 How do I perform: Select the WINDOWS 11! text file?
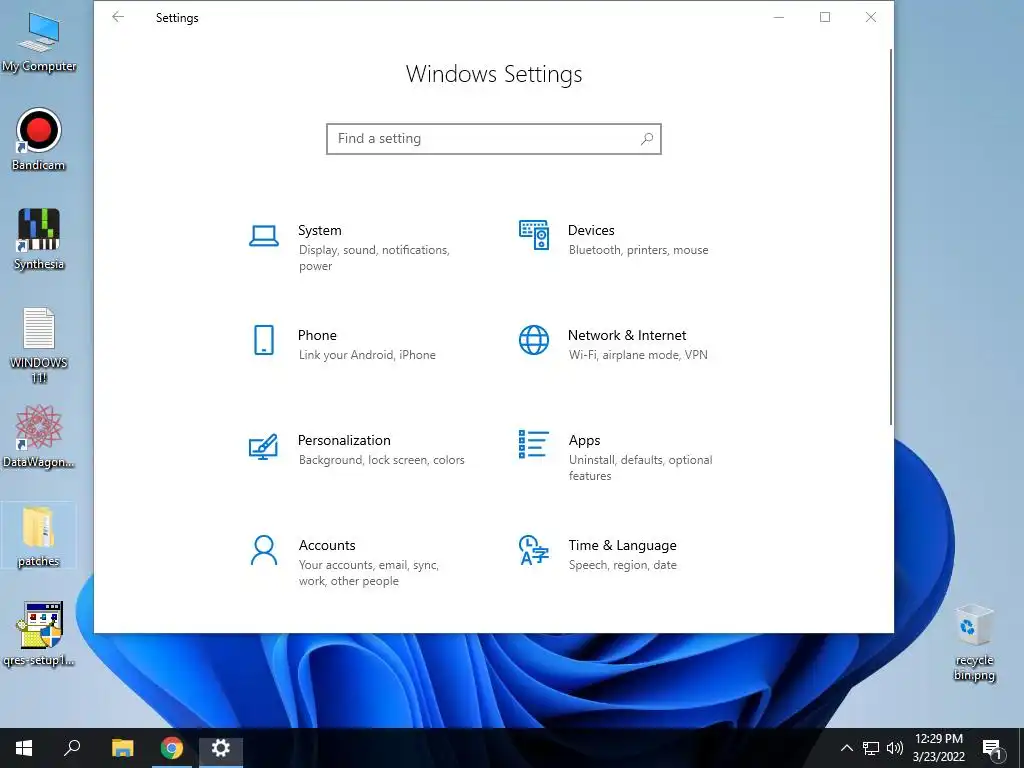click(39, 345)
